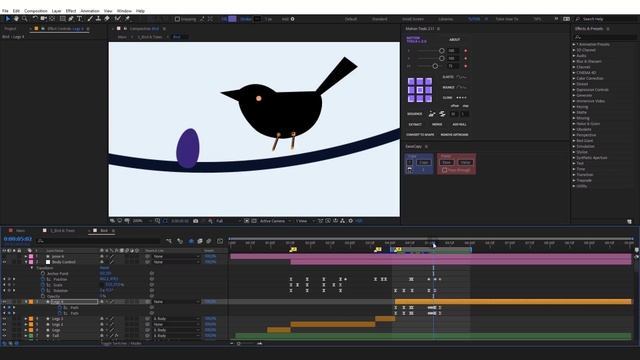The height and width of the screenshot is (360, 640).
Task: Click the Motion Tools Sequence layers icon
Action: (x=432, y=114)
